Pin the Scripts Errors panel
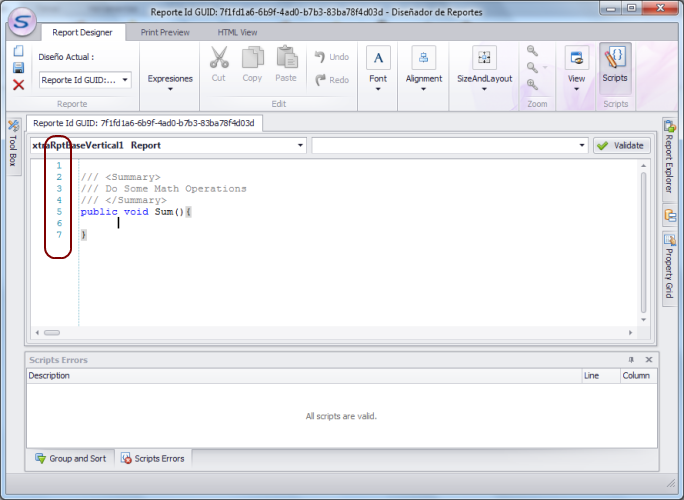 click(631, 360)
